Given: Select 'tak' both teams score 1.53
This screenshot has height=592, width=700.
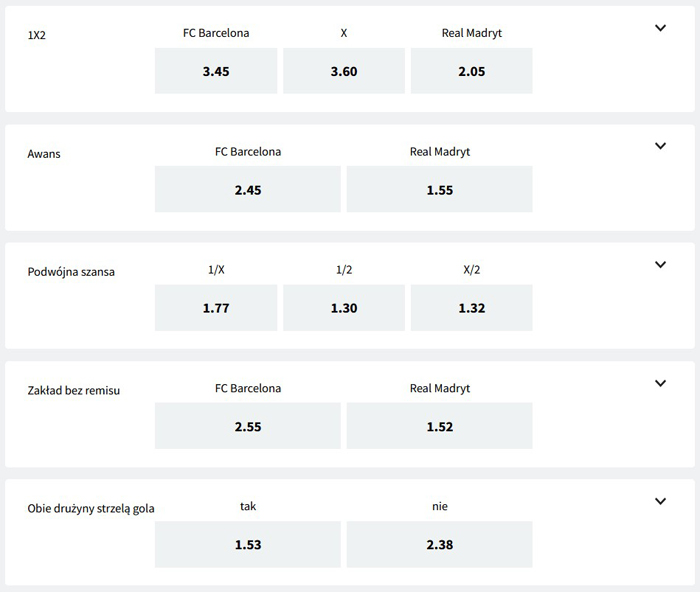Looking at the screenshot, I should [x=248, y=544].
